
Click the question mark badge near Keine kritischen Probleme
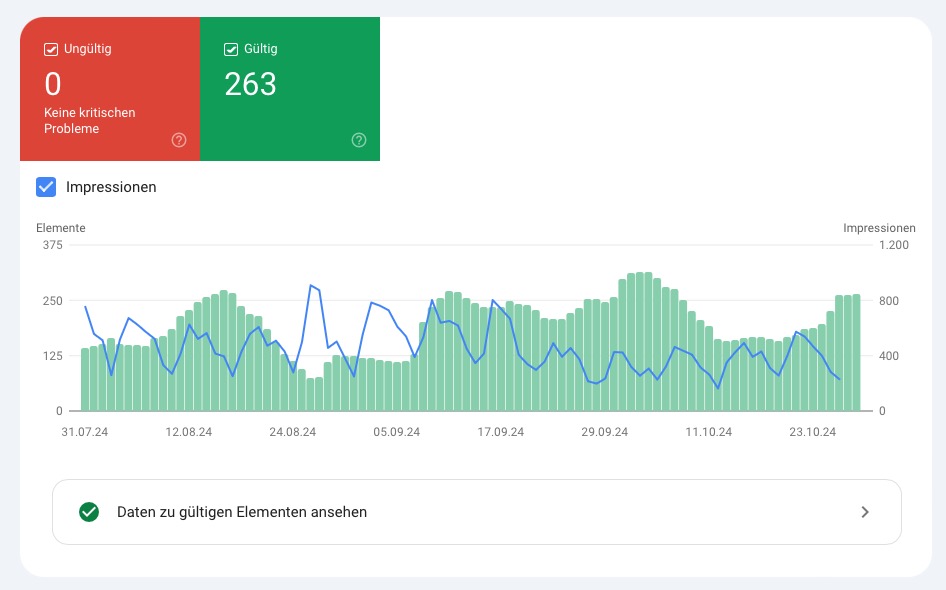click(178, 140)
